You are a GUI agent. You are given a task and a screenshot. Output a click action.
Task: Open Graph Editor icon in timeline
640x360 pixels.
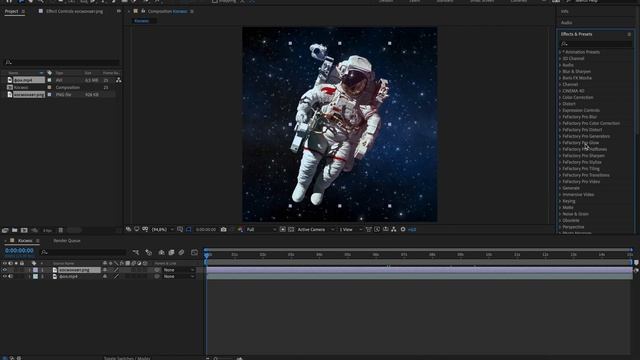pyautogui.click(x=194, y=253)
